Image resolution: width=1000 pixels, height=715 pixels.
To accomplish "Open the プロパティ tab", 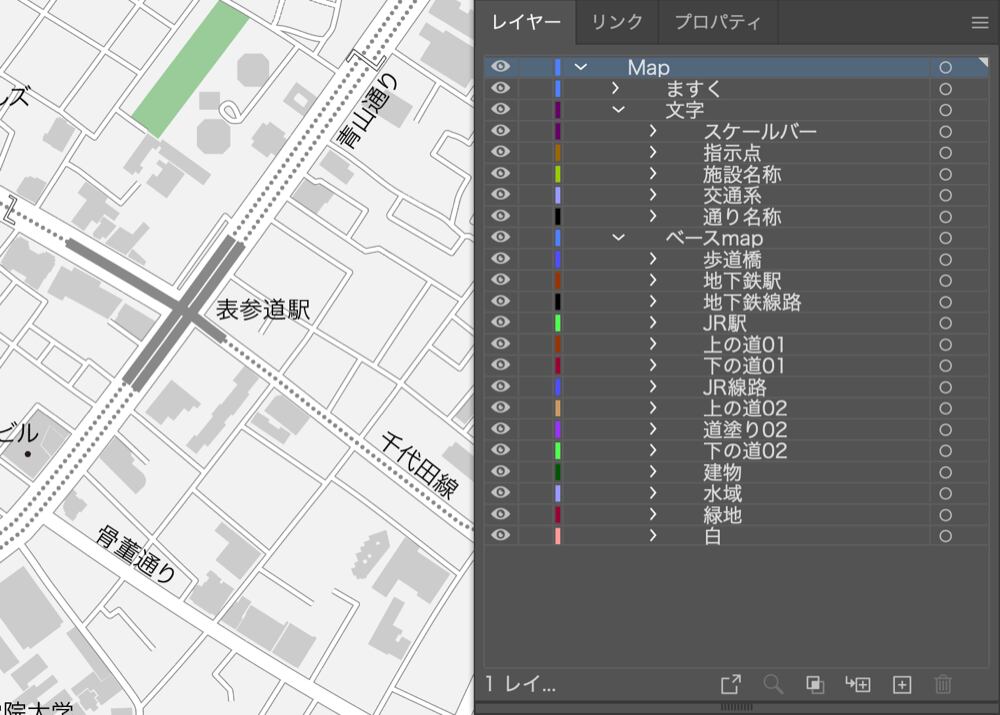I will [x=717, y=22].
